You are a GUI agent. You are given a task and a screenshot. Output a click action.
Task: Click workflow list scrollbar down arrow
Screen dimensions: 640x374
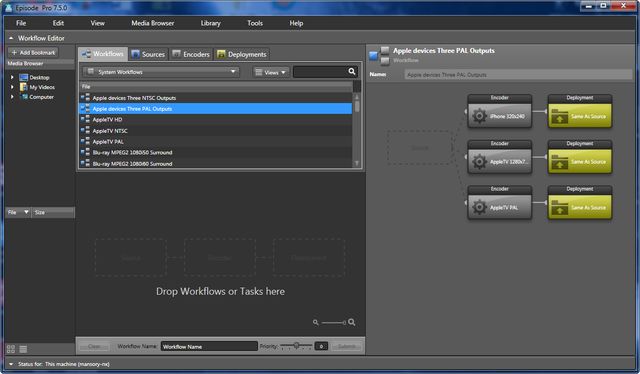coord(357,163)
